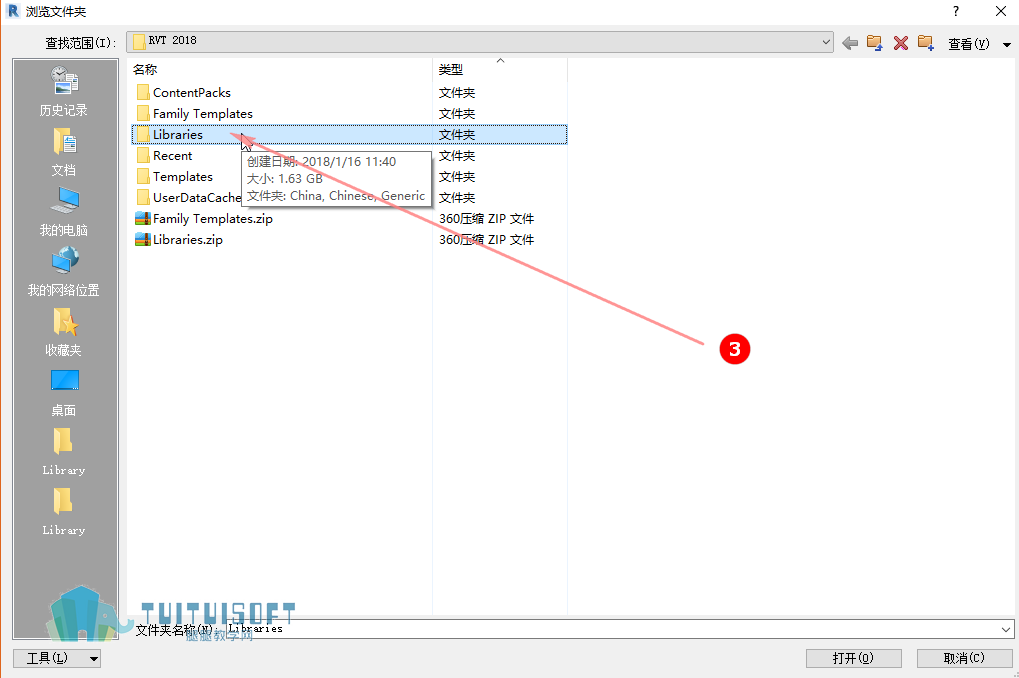Screen dimensions: 1019x678
Task: Click 360压缩 ZIP 文件 in Libraries.zip row
Action: pos(486,240)
